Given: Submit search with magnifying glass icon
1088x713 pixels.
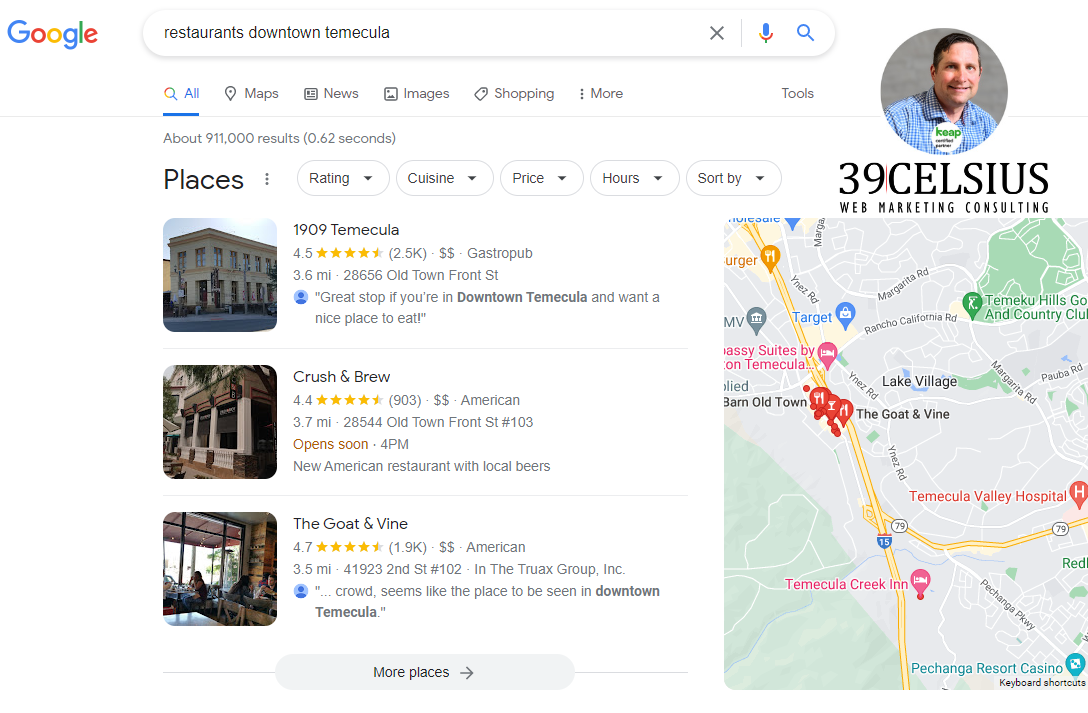Looking at the screenshot, I should click(x=805, y=33).
